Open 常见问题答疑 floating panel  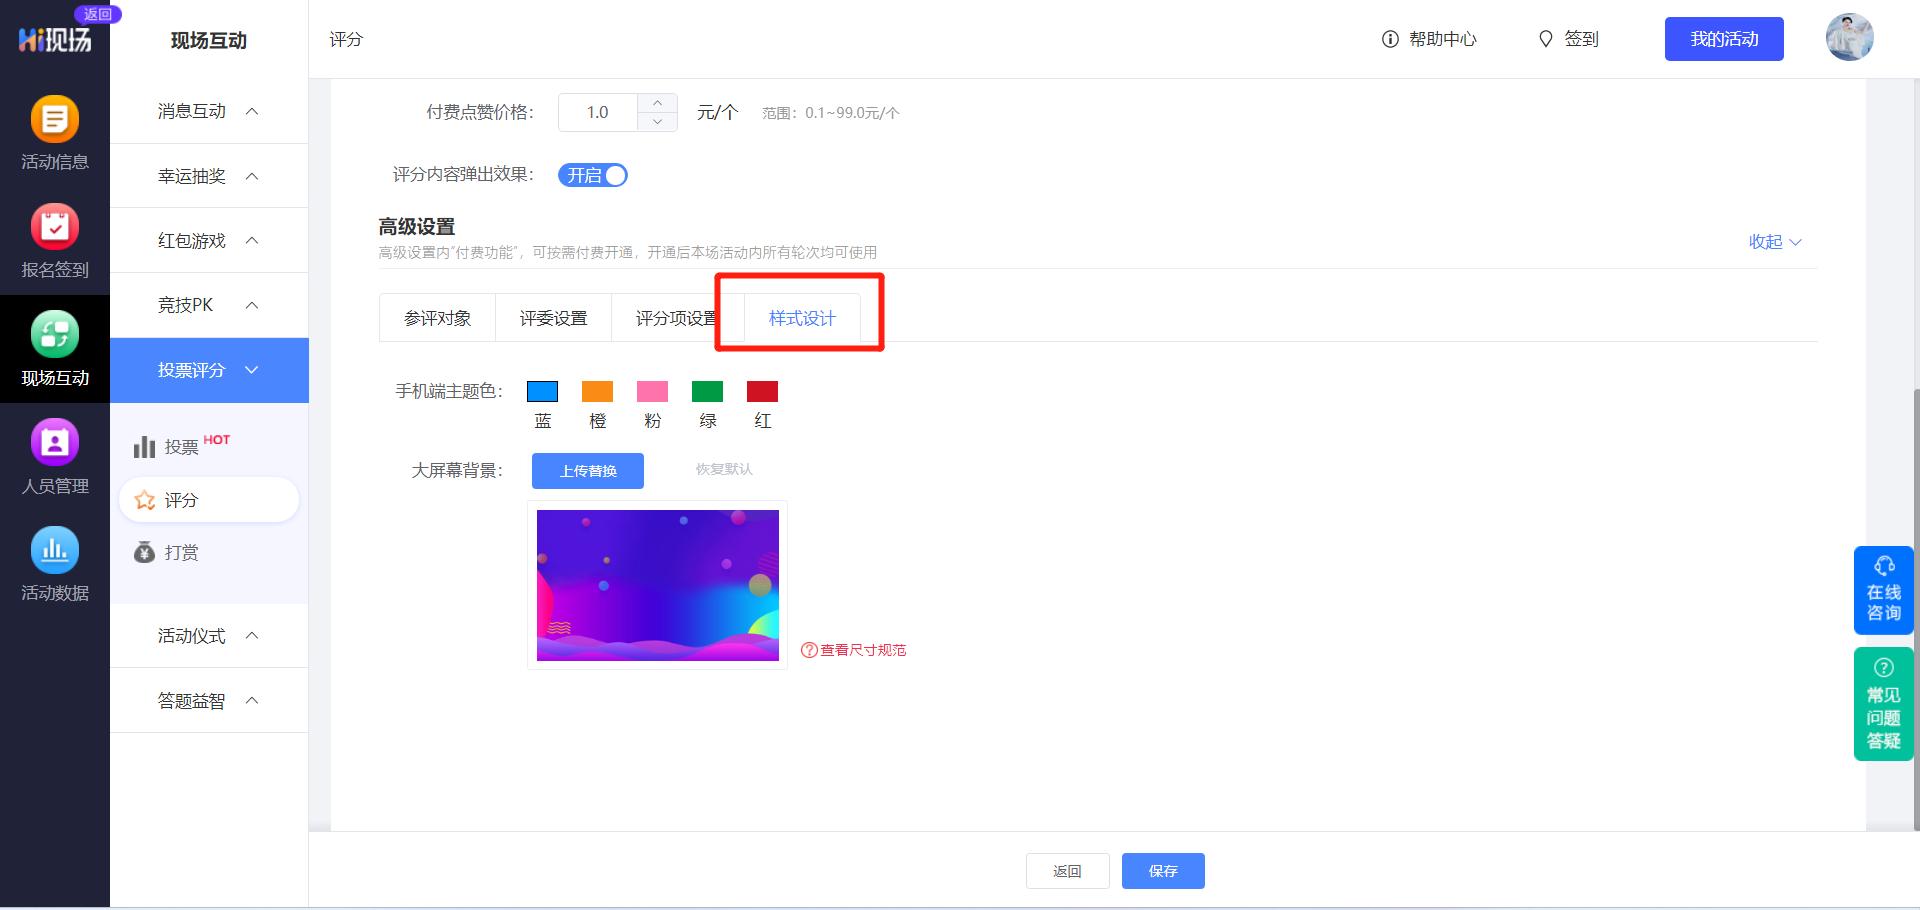click(1883, 703)
